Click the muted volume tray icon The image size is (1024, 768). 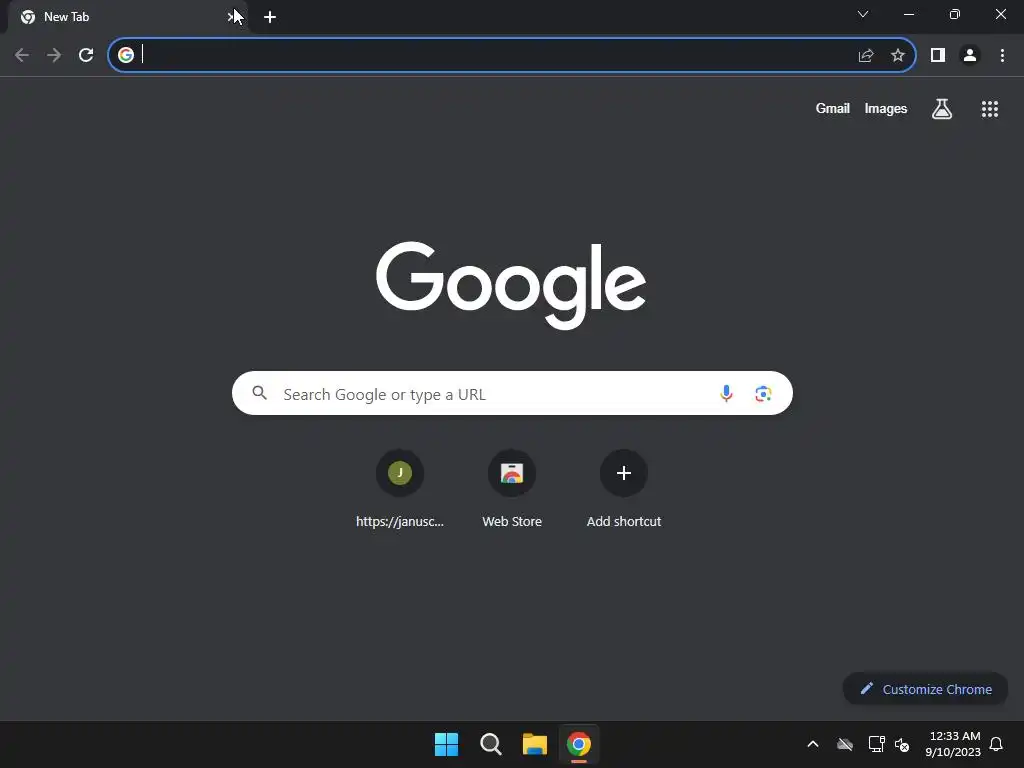903,745
